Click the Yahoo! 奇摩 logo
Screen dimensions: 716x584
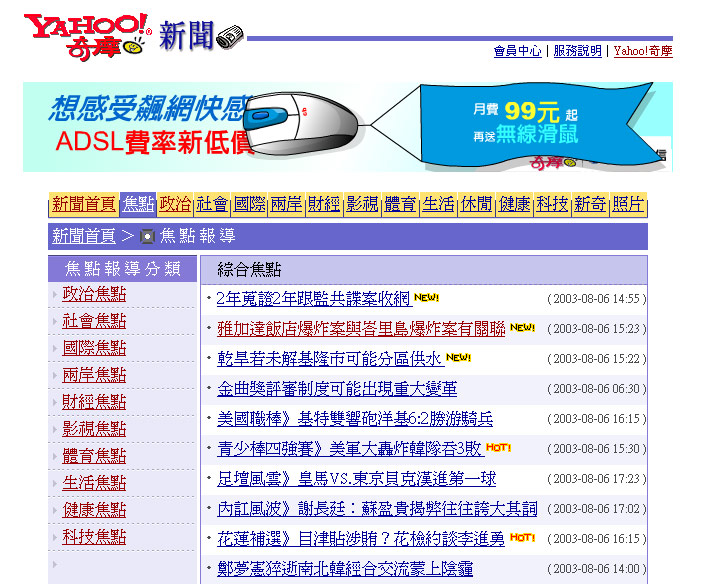tap(87, 37)
